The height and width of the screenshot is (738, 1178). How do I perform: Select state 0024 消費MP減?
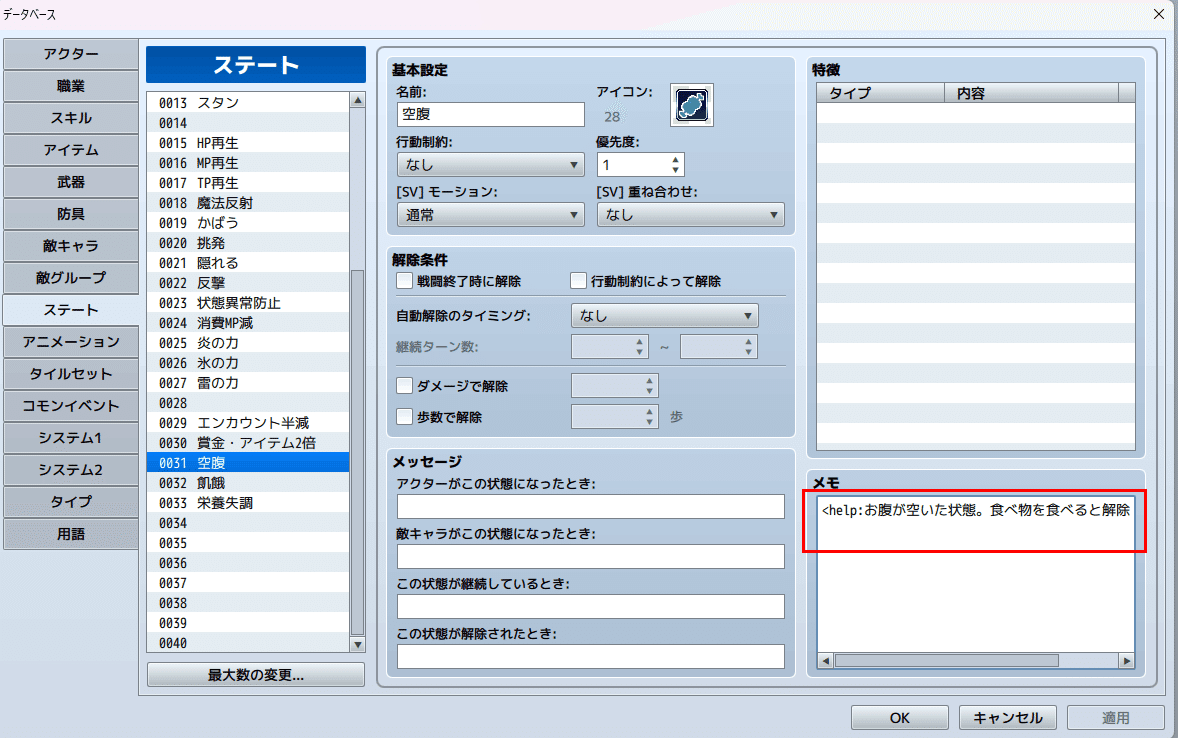248,323
